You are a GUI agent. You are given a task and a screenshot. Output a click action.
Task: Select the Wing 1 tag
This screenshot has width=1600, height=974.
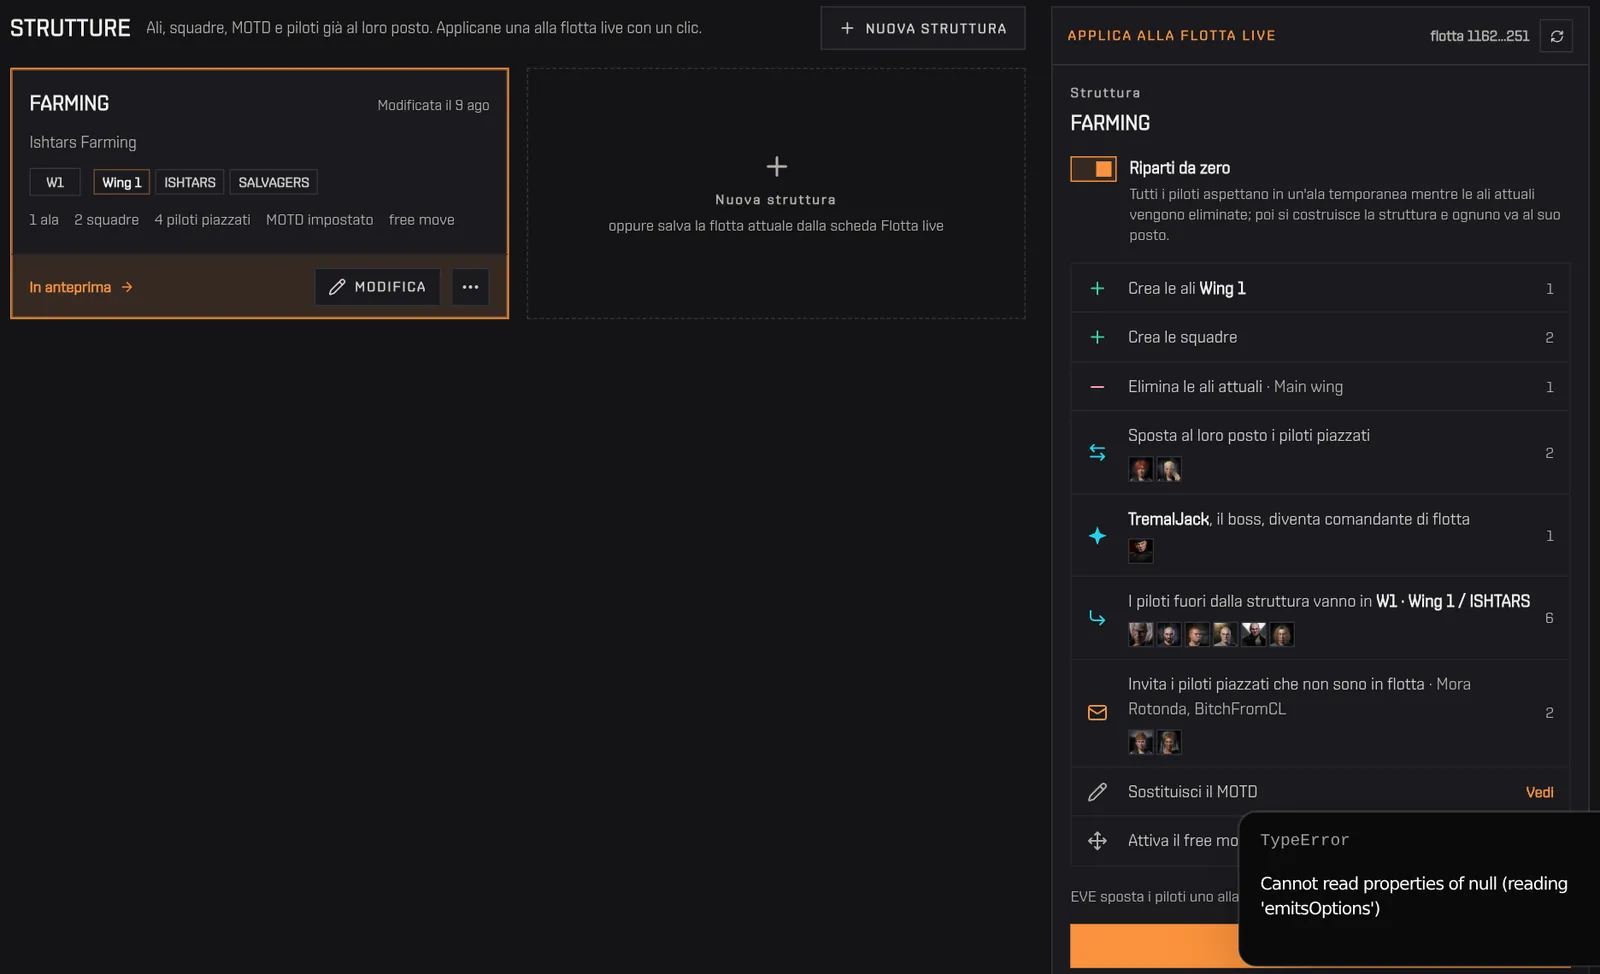pyautogui.click(x=122, y=183)
